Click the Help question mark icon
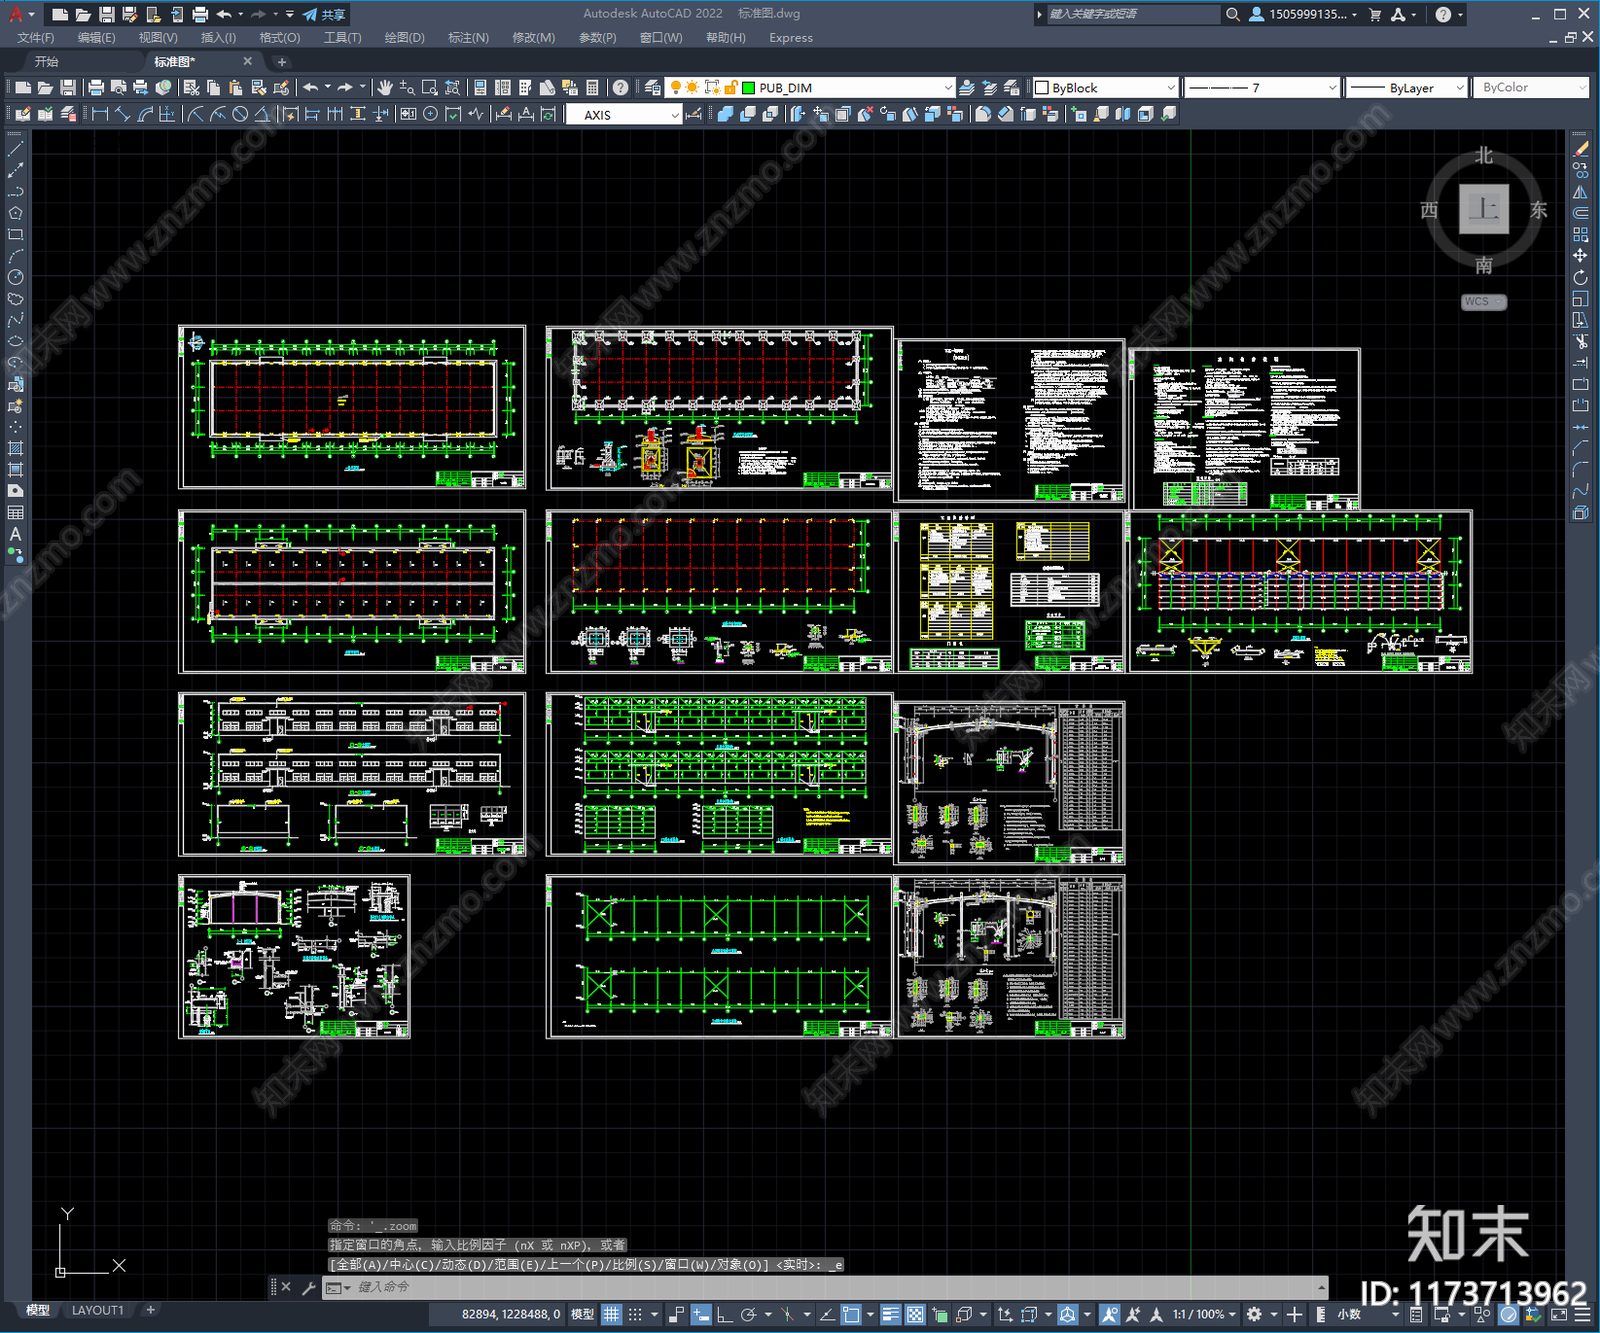 [x=621, y=88]
